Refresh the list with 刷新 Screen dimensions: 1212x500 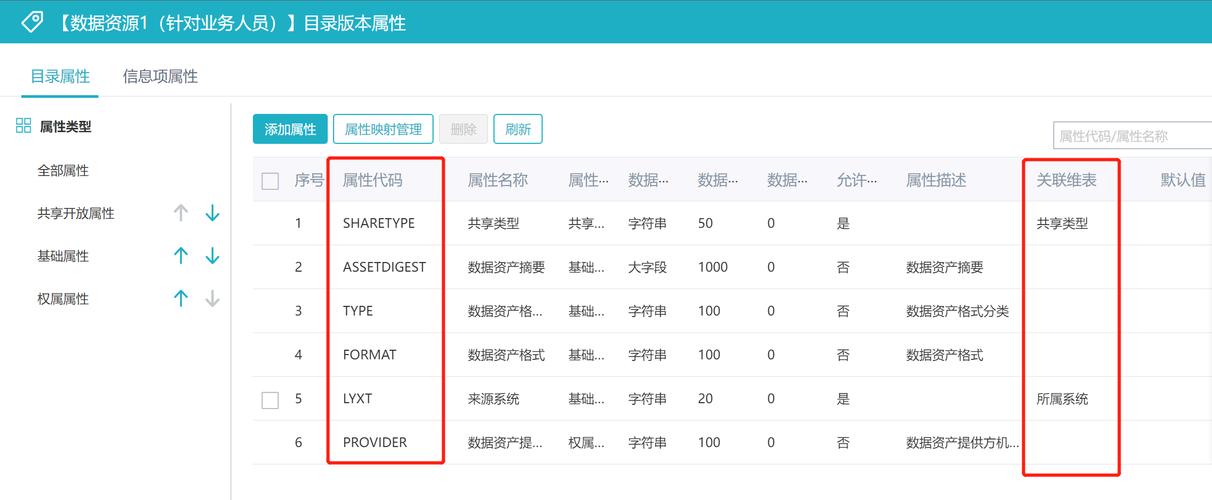[518, 129]
